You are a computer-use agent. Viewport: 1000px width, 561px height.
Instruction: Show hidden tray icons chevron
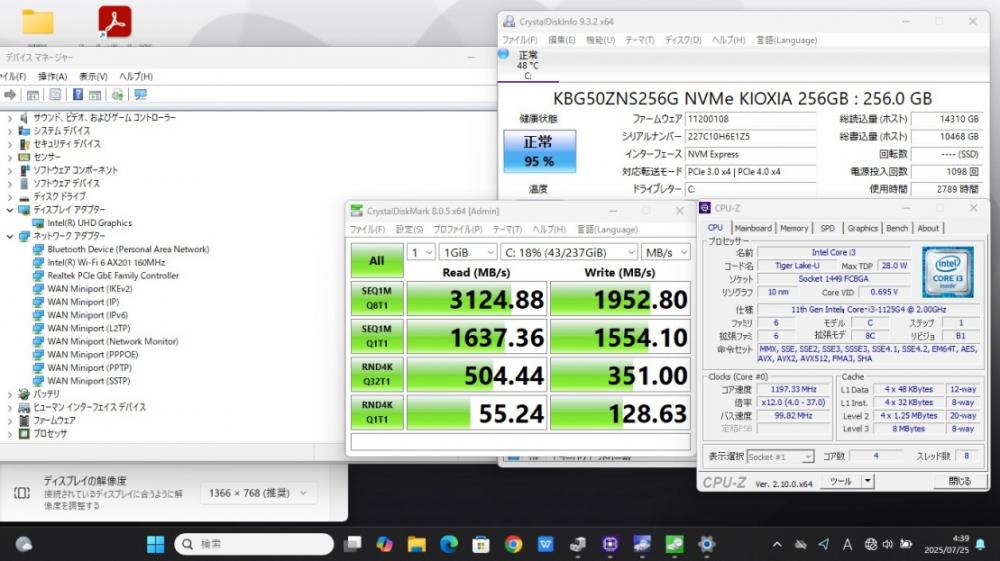[777, 544]
